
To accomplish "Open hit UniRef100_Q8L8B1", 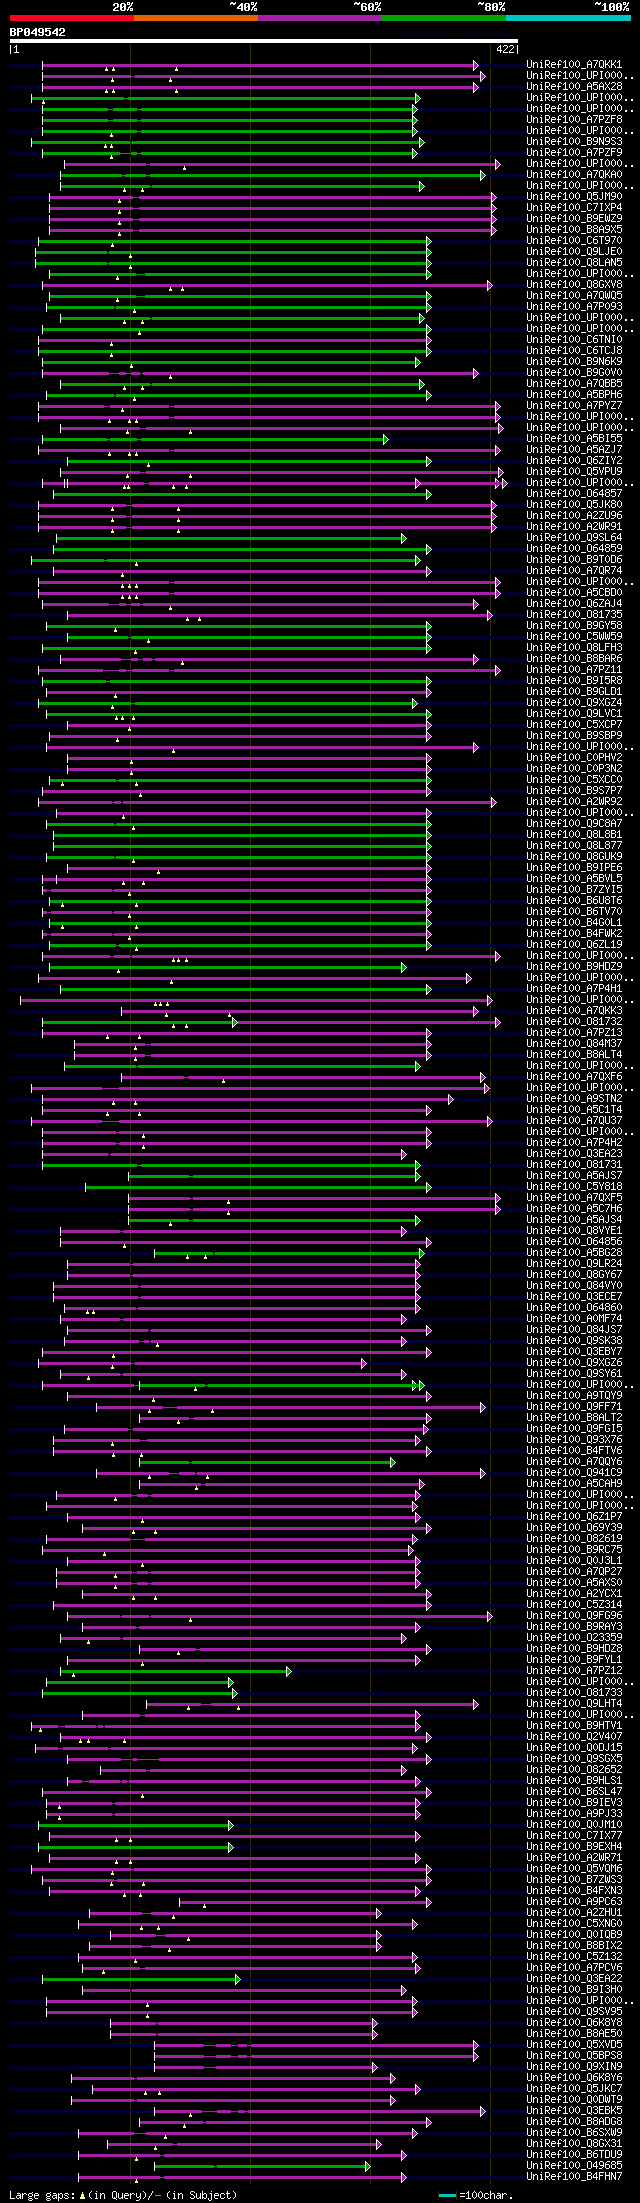I will (x=574, y=835).
